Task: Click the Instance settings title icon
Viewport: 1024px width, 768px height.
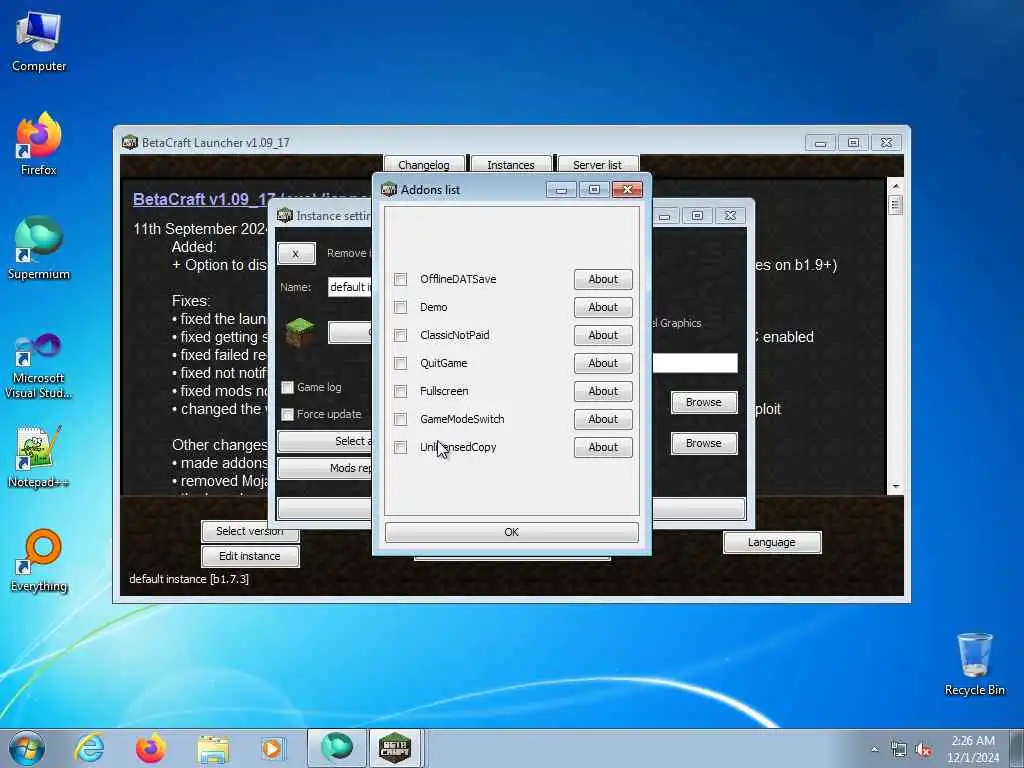Action: (x=285, y=216)
